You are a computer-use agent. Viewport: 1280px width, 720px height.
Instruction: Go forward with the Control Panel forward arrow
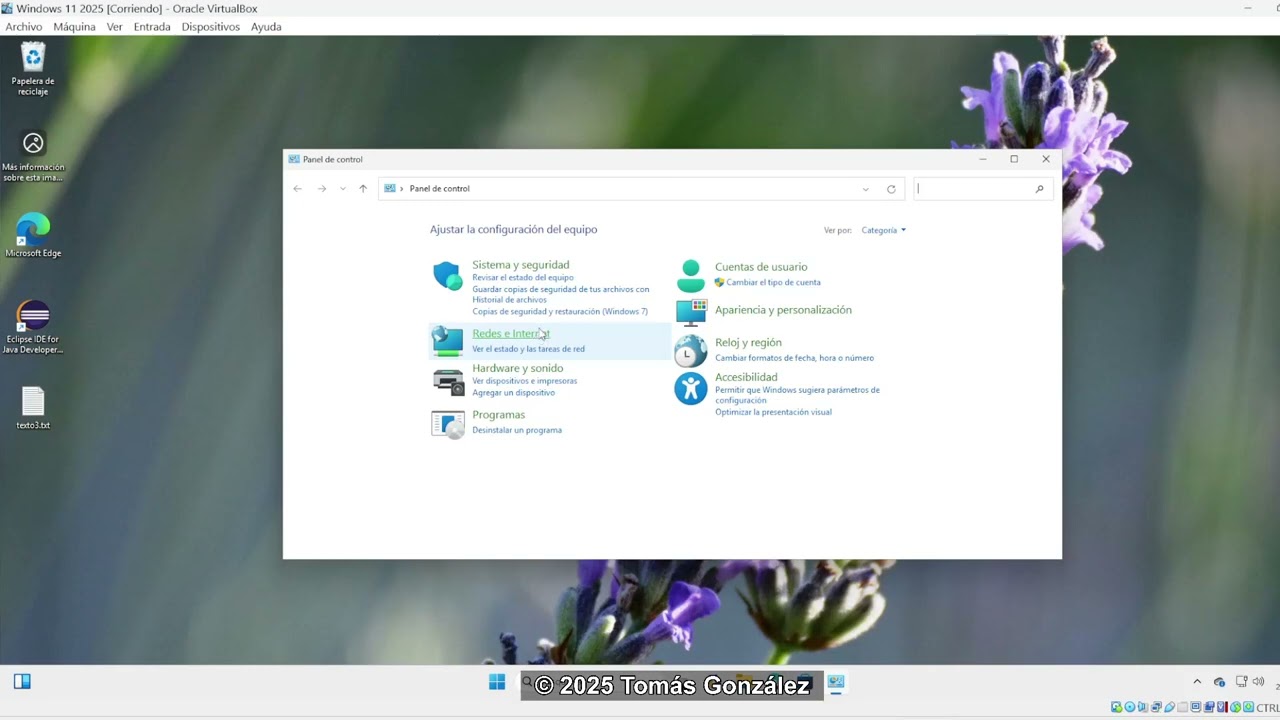click(x=322, y=189)
